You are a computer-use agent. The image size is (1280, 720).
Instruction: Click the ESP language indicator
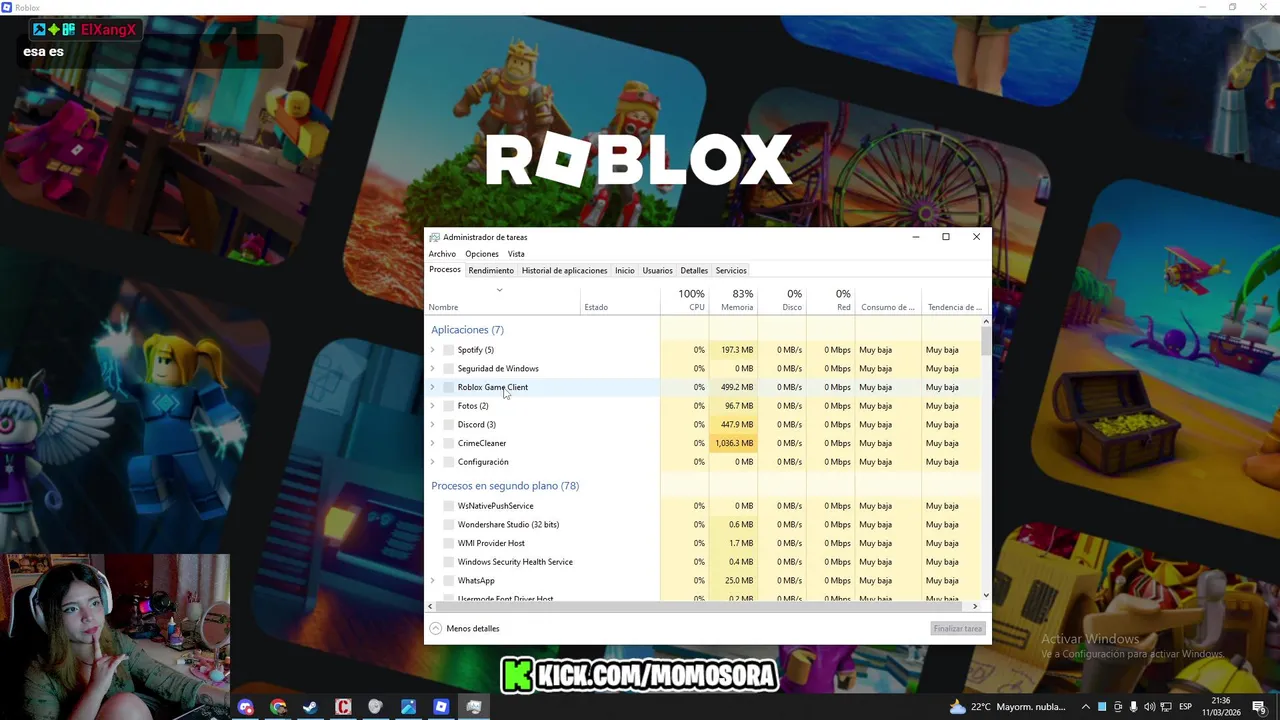(x=1185, y=707)
